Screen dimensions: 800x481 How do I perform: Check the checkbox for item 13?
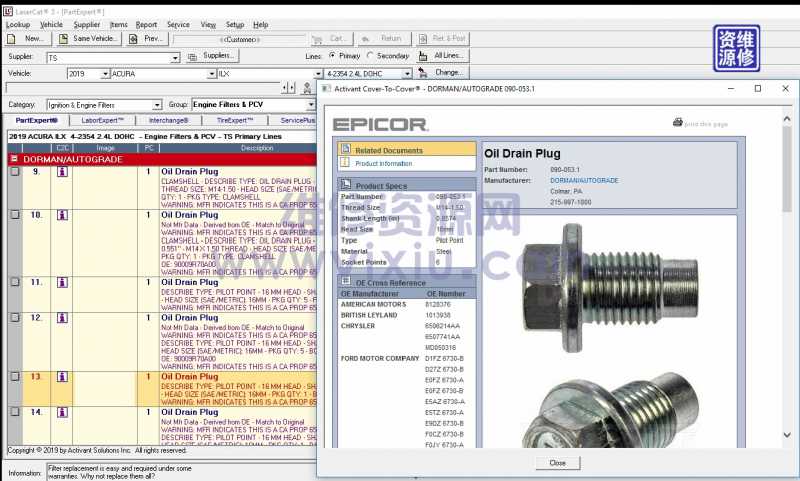(x=15, y=376)
